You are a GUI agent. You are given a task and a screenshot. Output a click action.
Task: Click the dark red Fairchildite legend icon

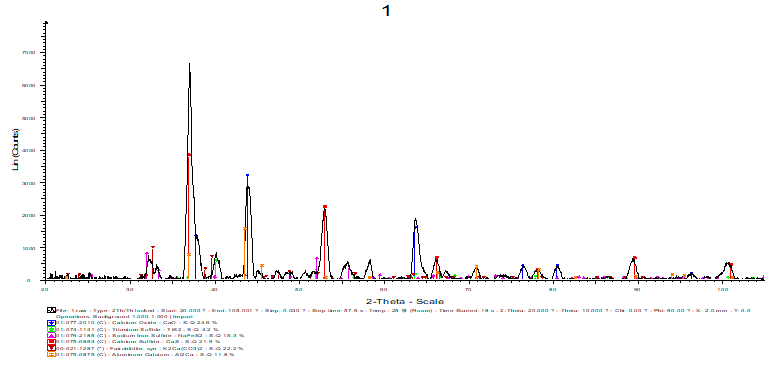(50, 349)
